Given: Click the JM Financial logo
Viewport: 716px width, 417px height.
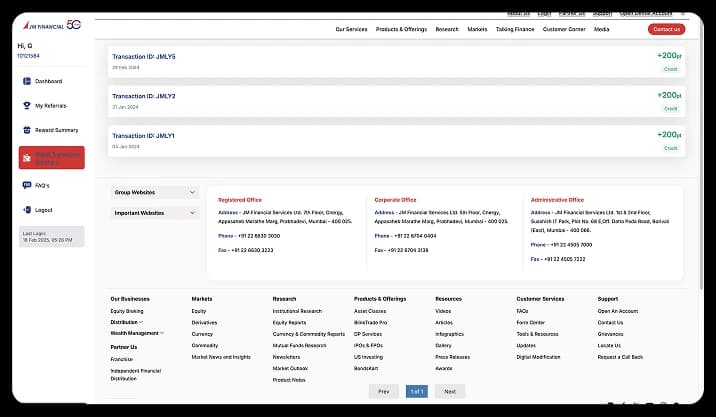Looking at the screenshot, I should click(x=52, y=25).
